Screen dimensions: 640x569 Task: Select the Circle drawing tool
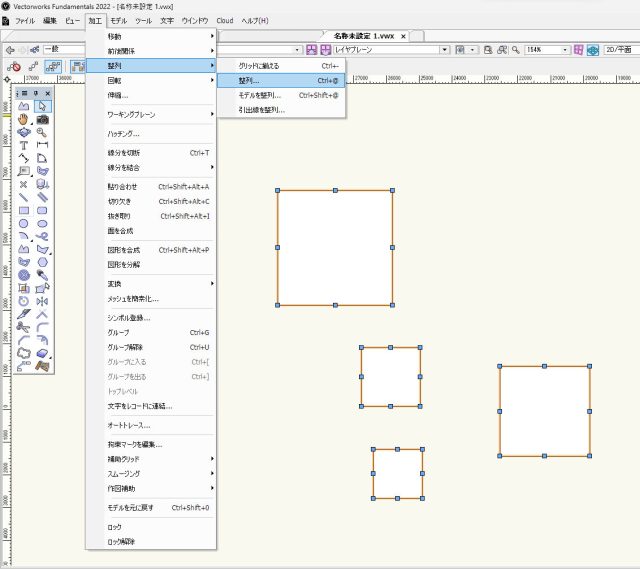[x=24, y=223]
